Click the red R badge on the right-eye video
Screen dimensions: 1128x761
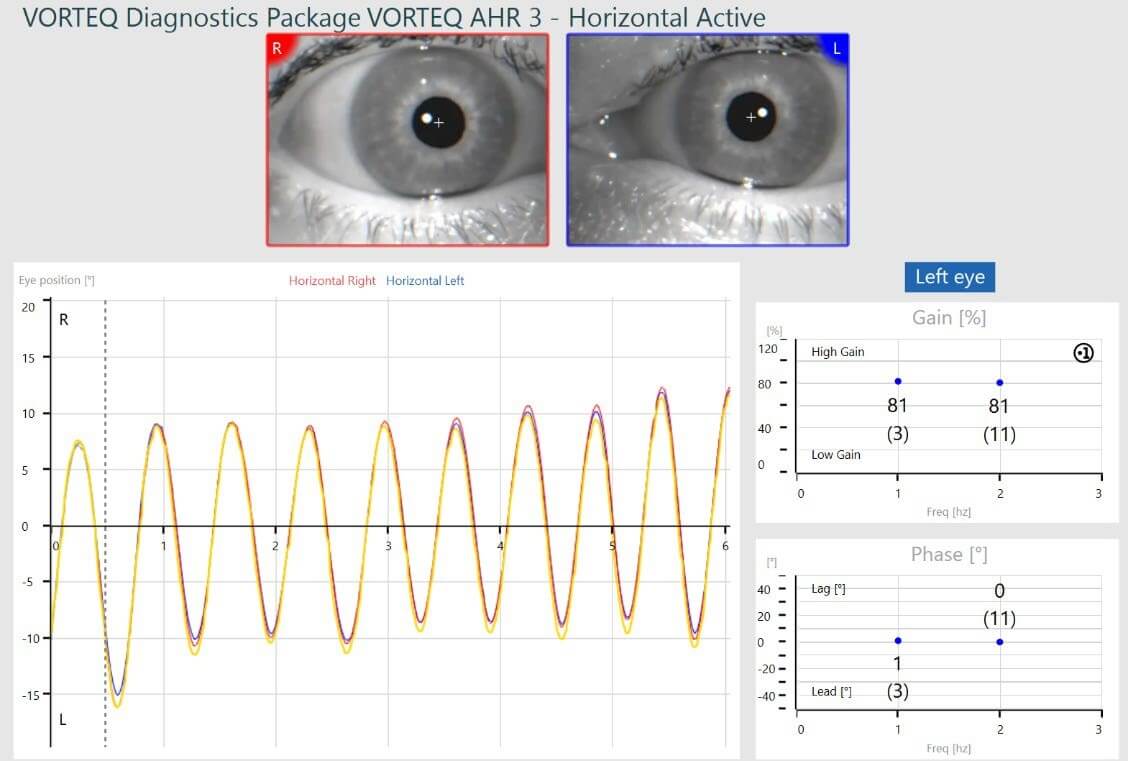(x=277, y=47)
